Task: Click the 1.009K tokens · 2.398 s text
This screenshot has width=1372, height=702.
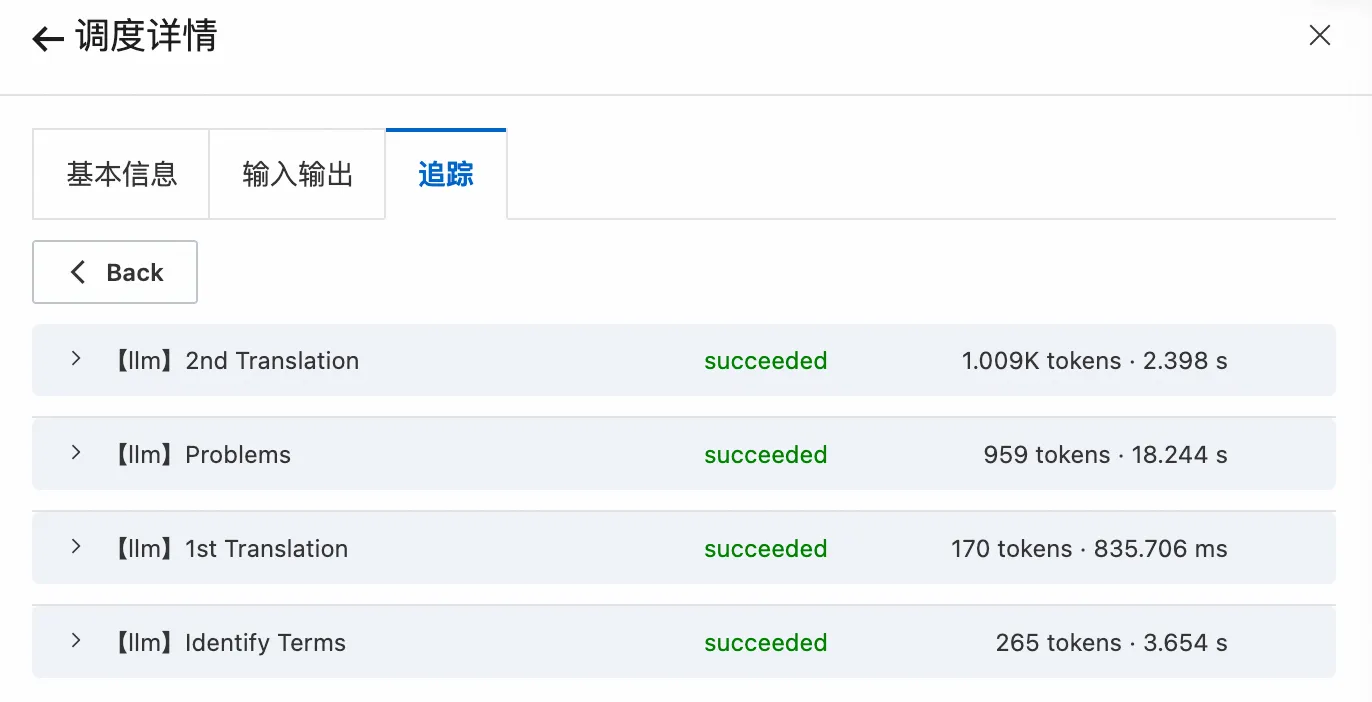Action: [1094, 361]
